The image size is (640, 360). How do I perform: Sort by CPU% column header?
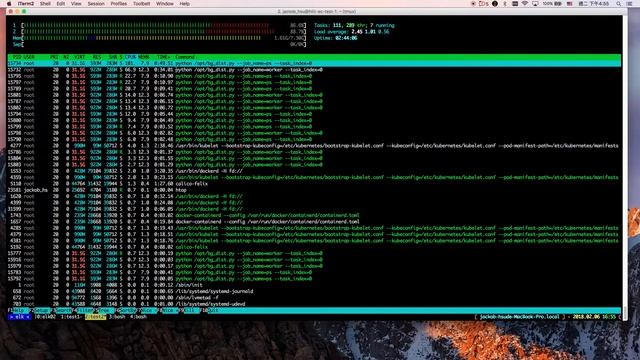[x=131, y=57]
